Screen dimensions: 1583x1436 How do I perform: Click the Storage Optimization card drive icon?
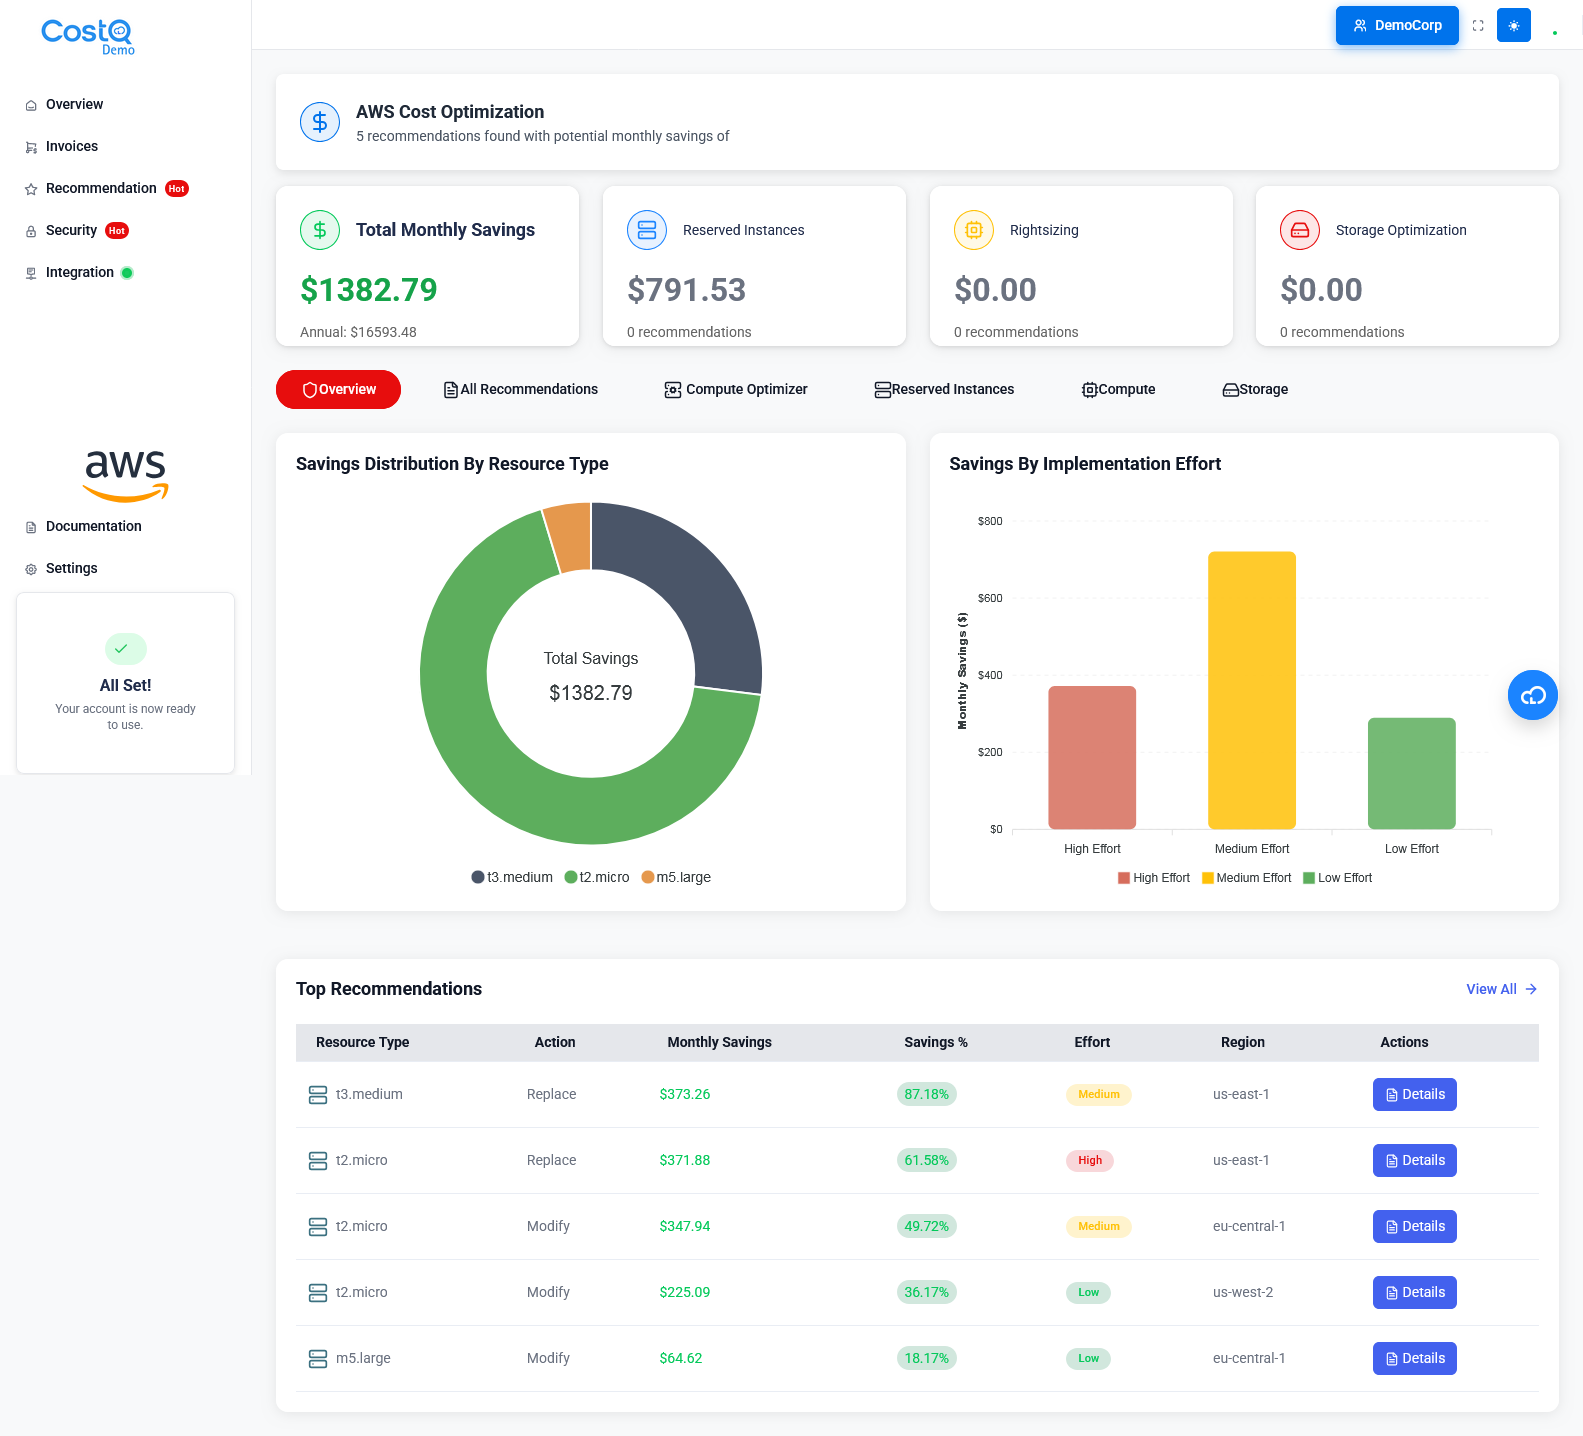(x=1300, y=230)
